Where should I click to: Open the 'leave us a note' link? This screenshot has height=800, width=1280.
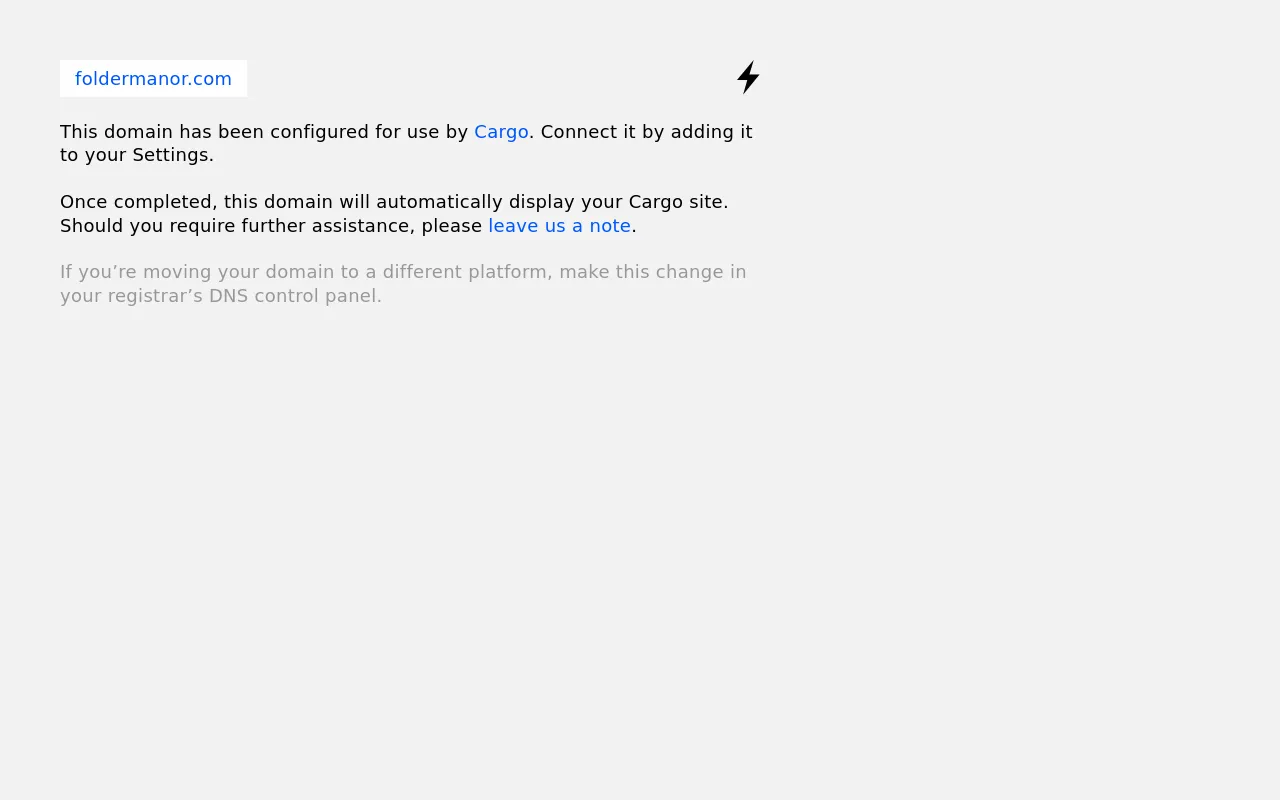pyautogui.click(x=559, y=226)
